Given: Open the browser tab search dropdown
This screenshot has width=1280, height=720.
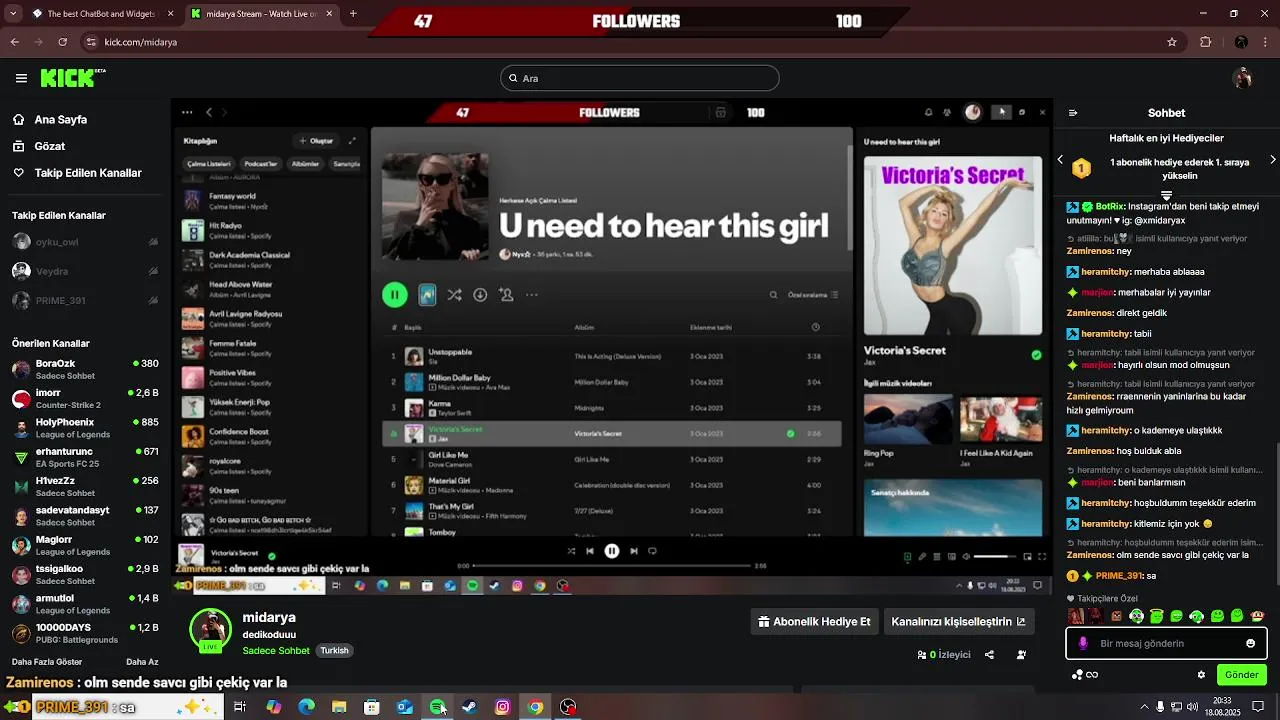Looking at the screenshot, I should tap(14, 14).
